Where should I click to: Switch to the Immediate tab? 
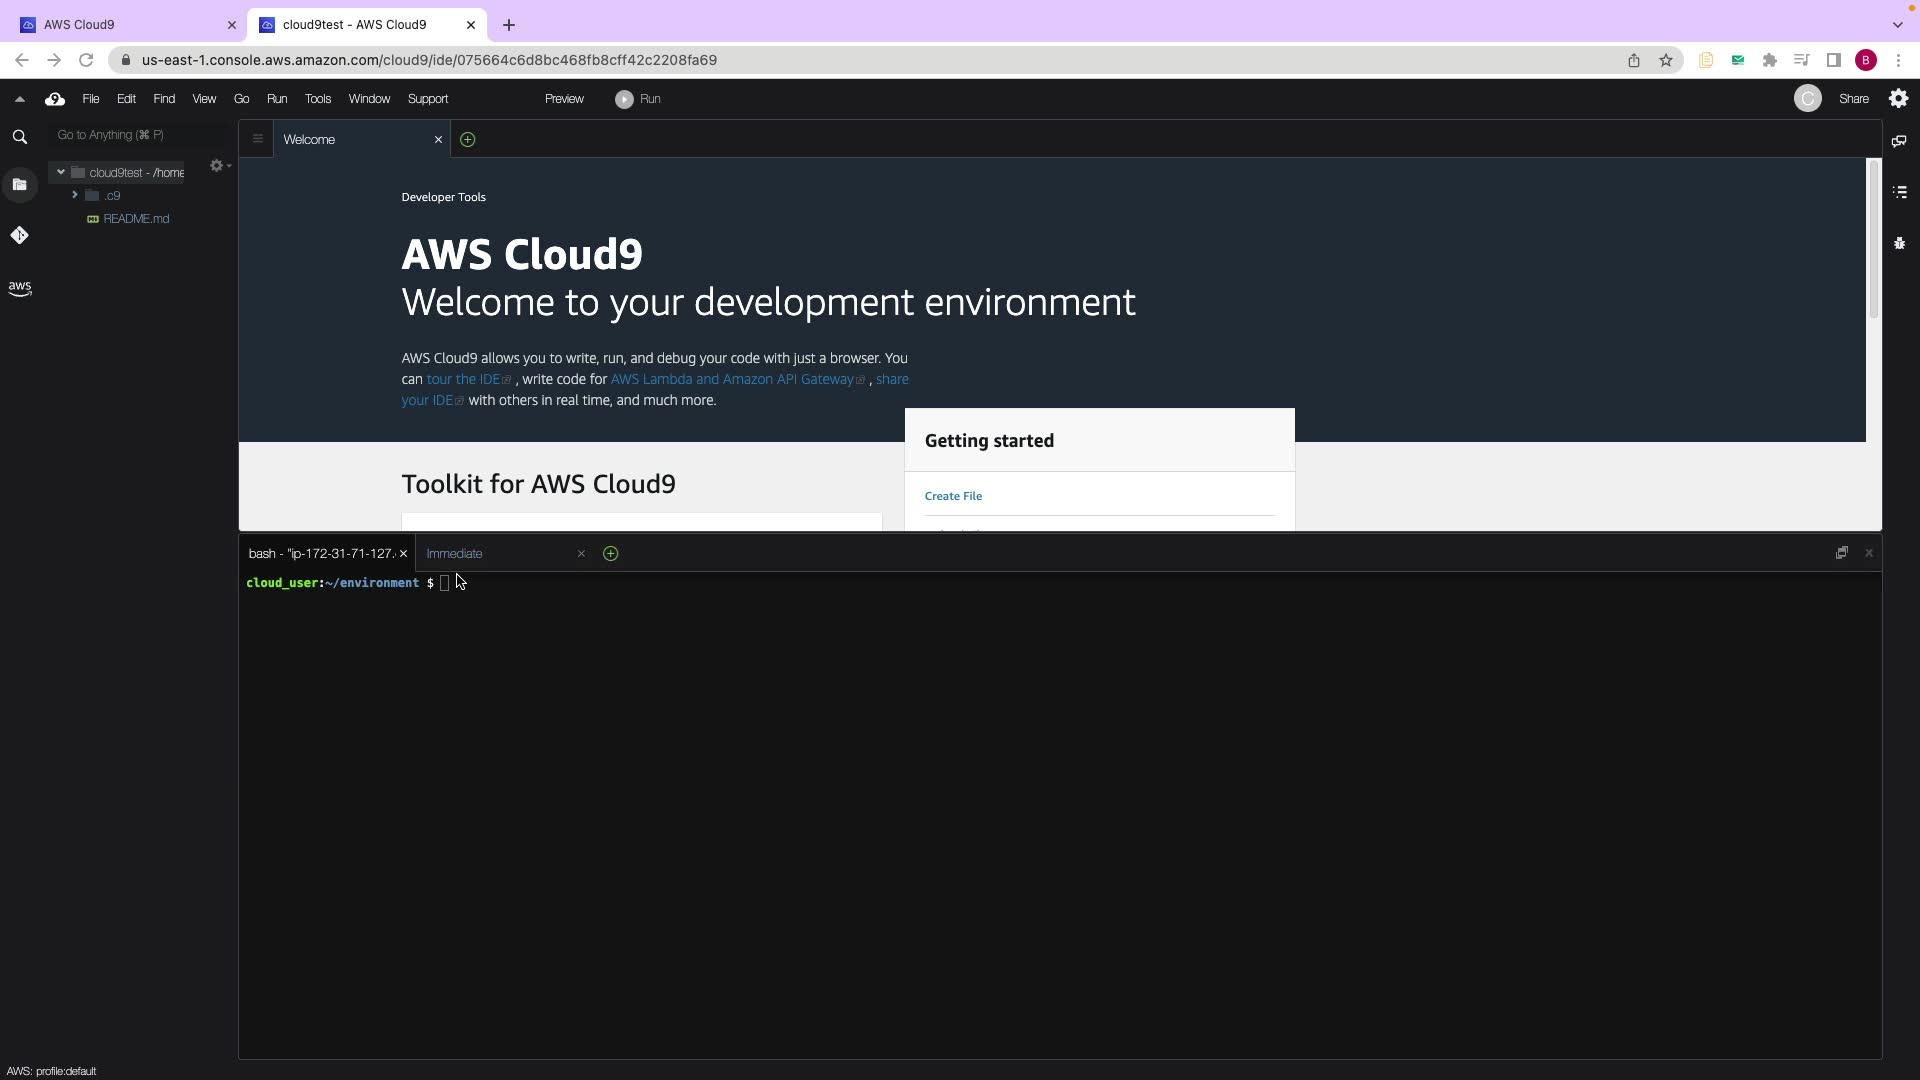[454, 554]
